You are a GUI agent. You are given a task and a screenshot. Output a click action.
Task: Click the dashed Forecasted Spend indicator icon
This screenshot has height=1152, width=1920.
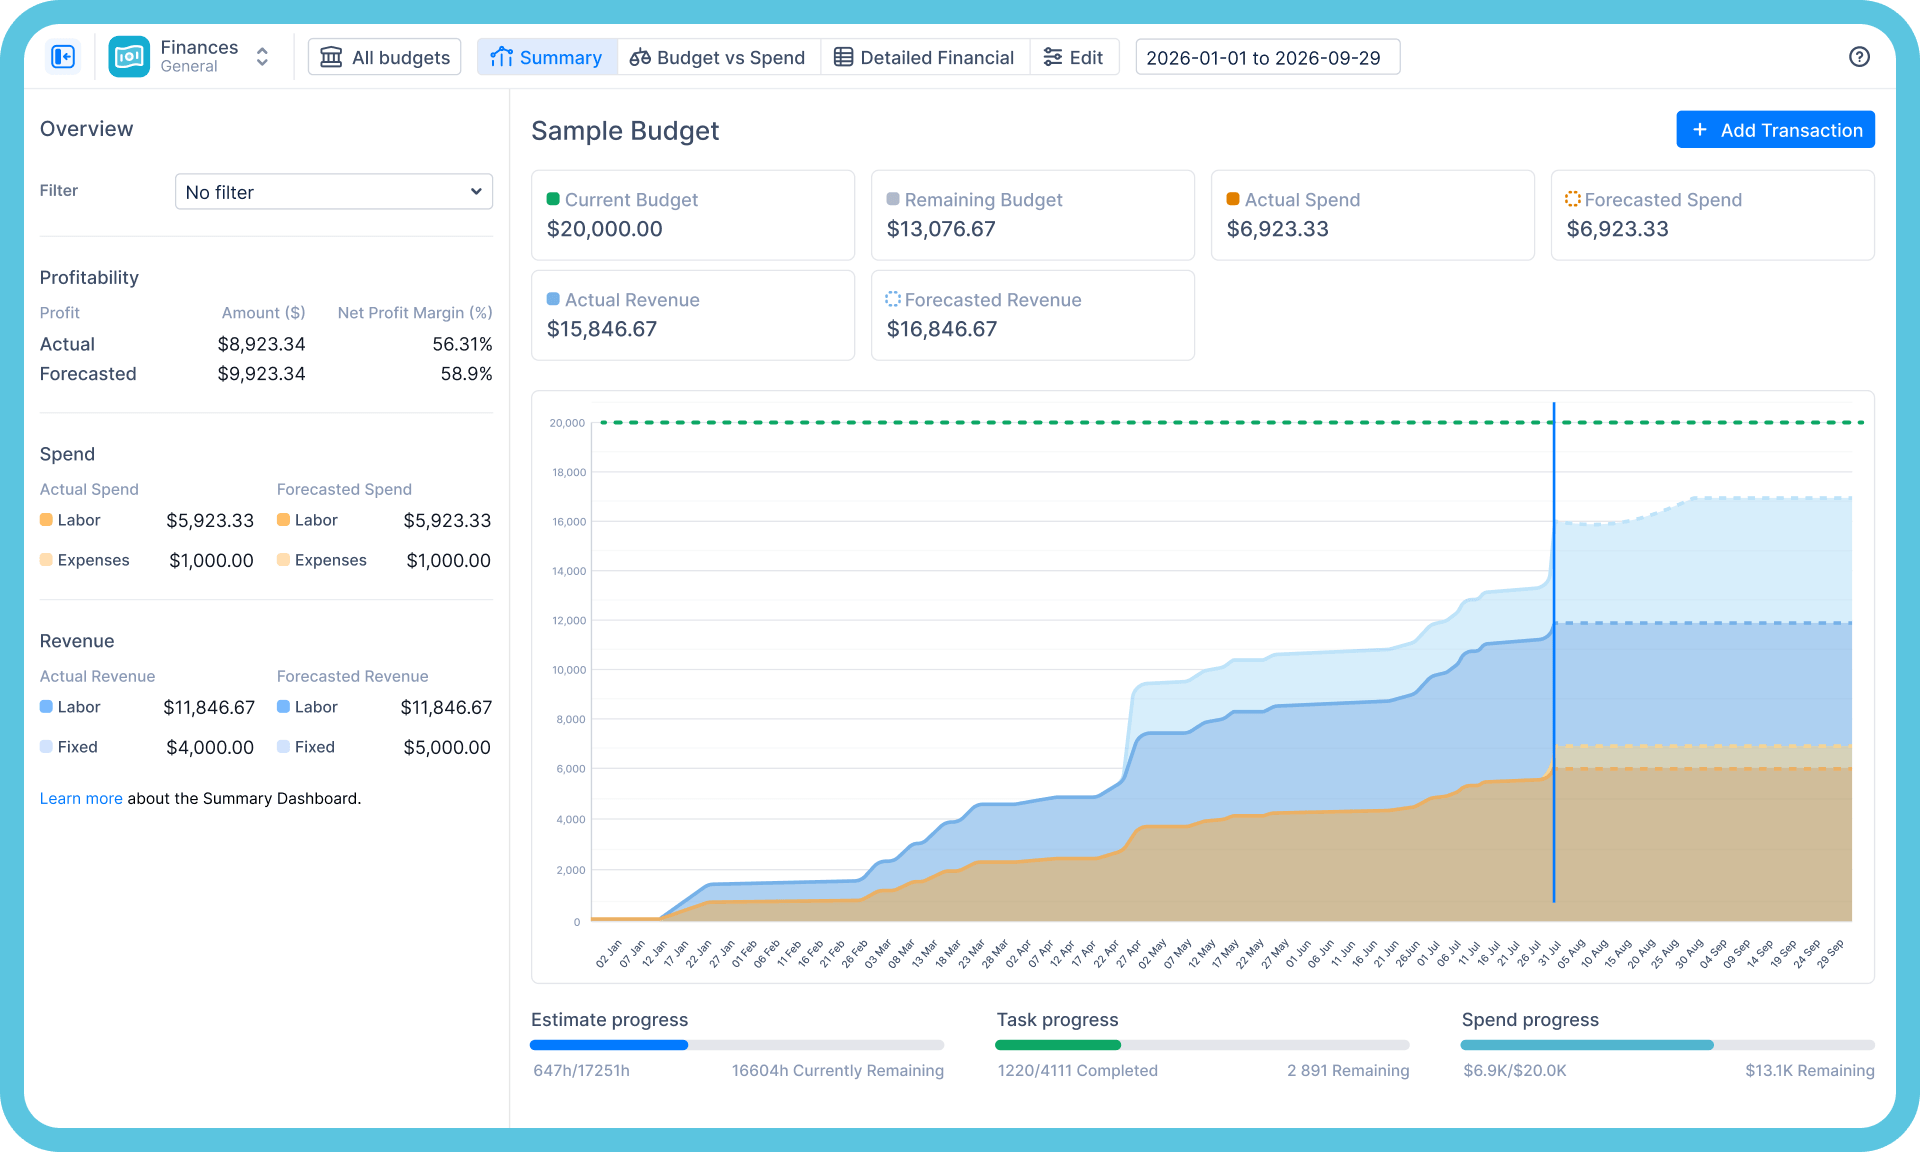tap(1573, 199)
